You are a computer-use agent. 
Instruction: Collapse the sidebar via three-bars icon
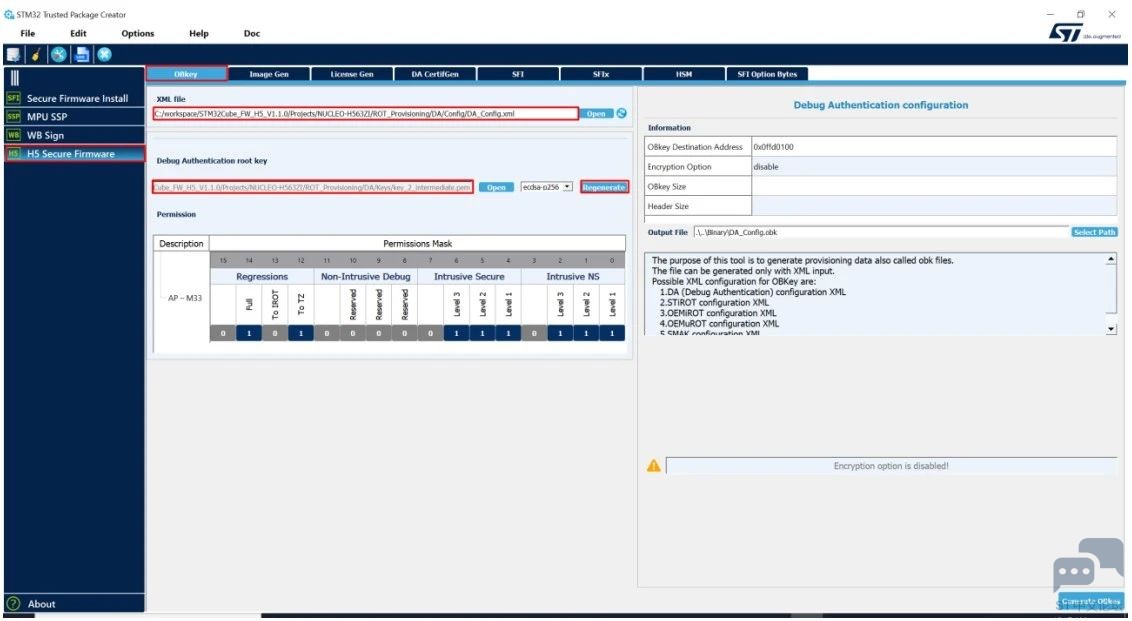coord(14,78)
